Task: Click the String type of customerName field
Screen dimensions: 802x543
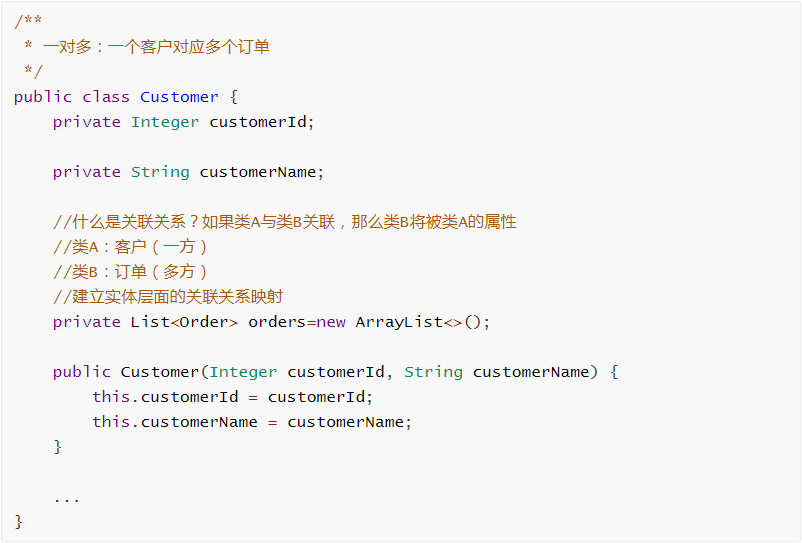Action: pos(160,172)
